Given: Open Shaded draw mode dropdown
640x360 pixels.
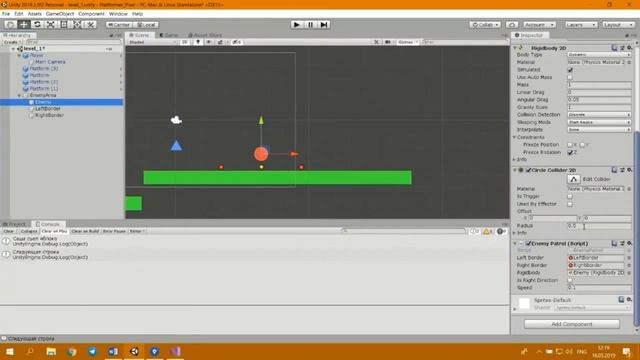Looking at the screenshot, I should (153, 42).
